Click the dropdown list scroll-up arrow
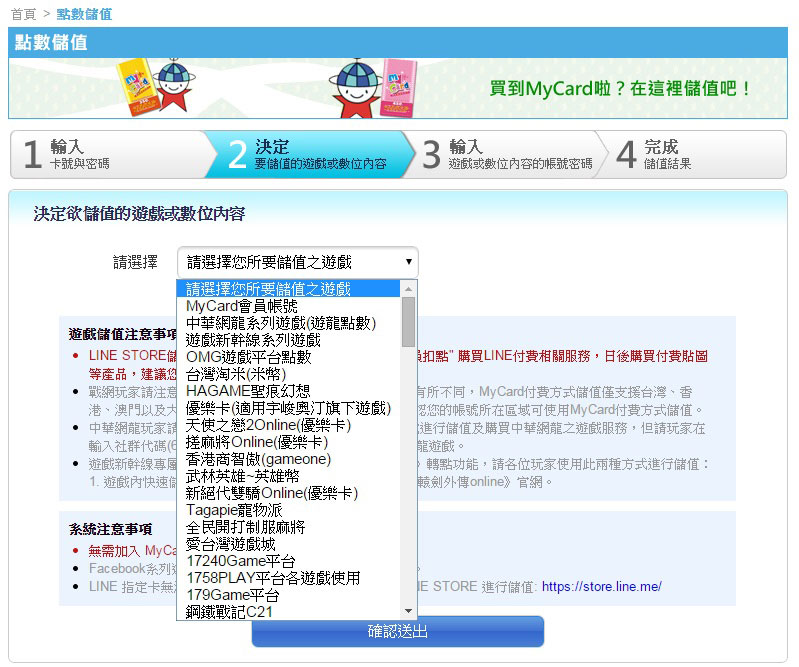Viewport: 799px width, 667px height. tap(408, 289)
